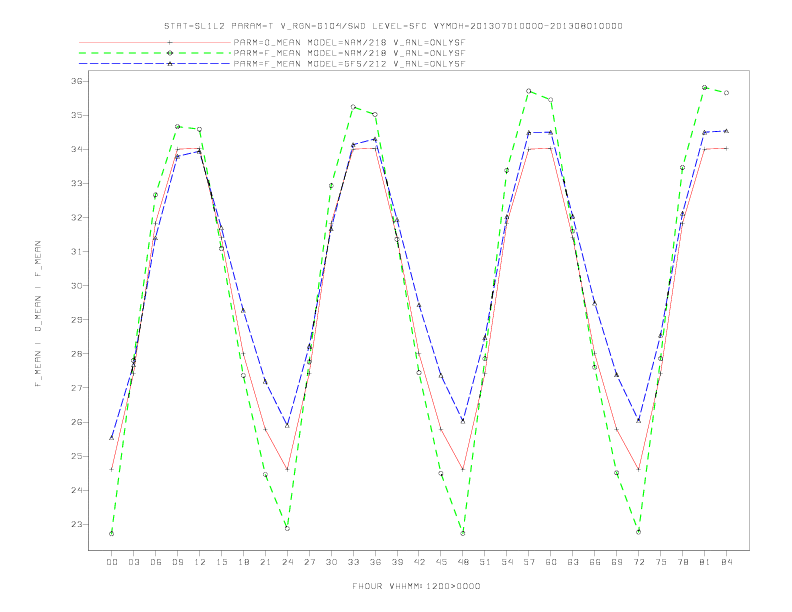792x612 pixels.
Task: Click the y-axis title 'F_MEAN | O_MEAN | F_MEAN'
Action: [x=38, y=314]
